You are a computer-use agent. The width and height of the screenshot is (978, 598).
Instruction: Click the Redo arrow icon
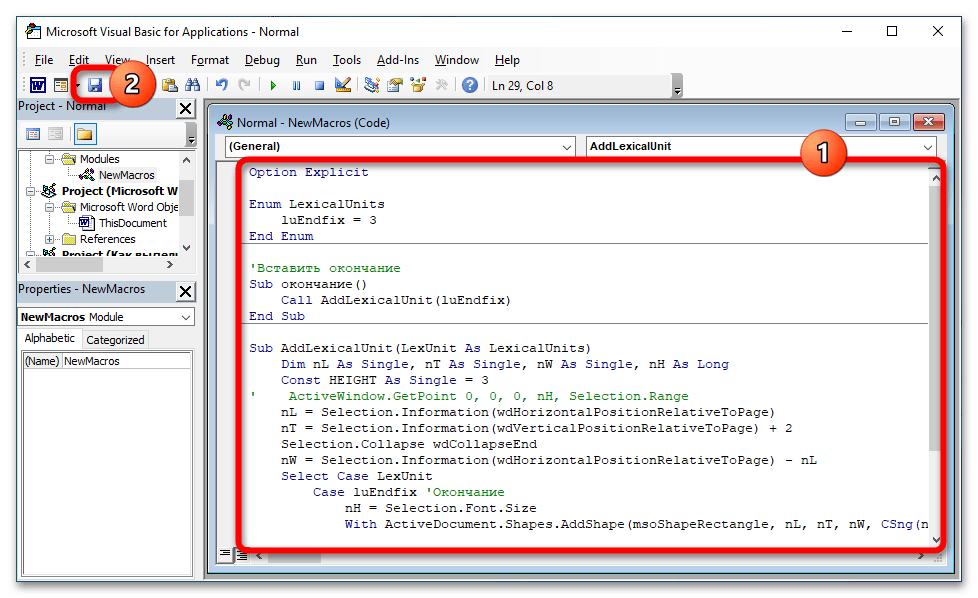[244, 85]
